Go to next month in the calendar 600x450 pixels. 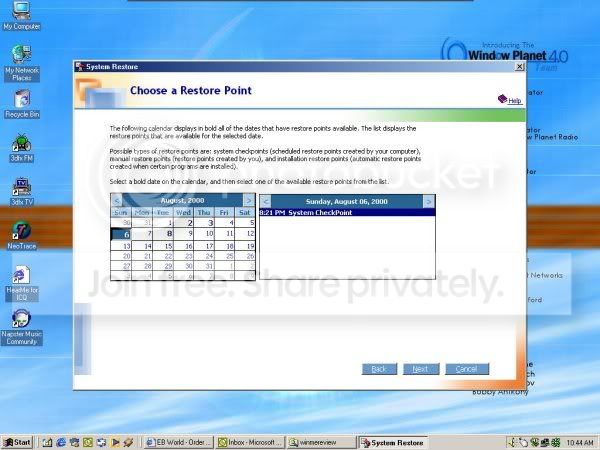pos(249,201)
